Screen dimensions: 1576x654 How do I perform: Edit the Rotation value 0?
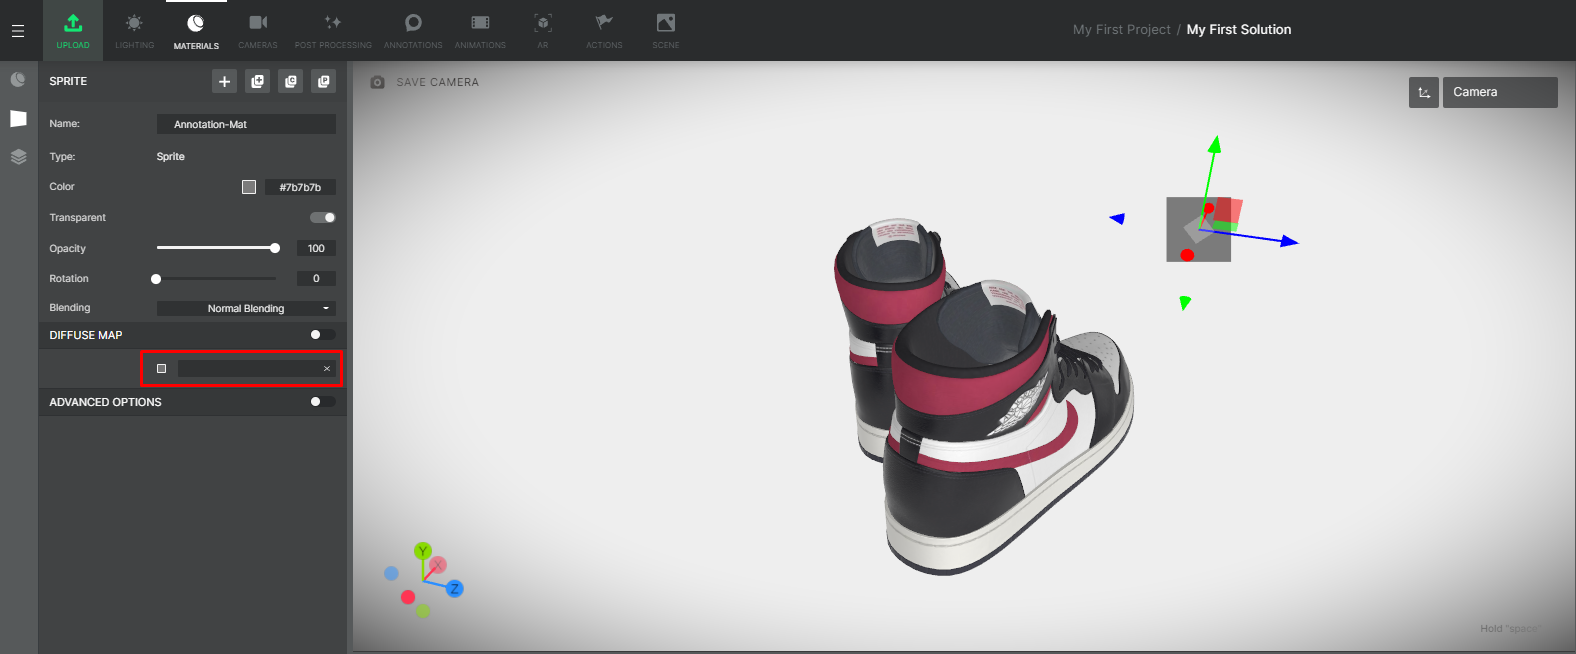[x=316, y=279]
